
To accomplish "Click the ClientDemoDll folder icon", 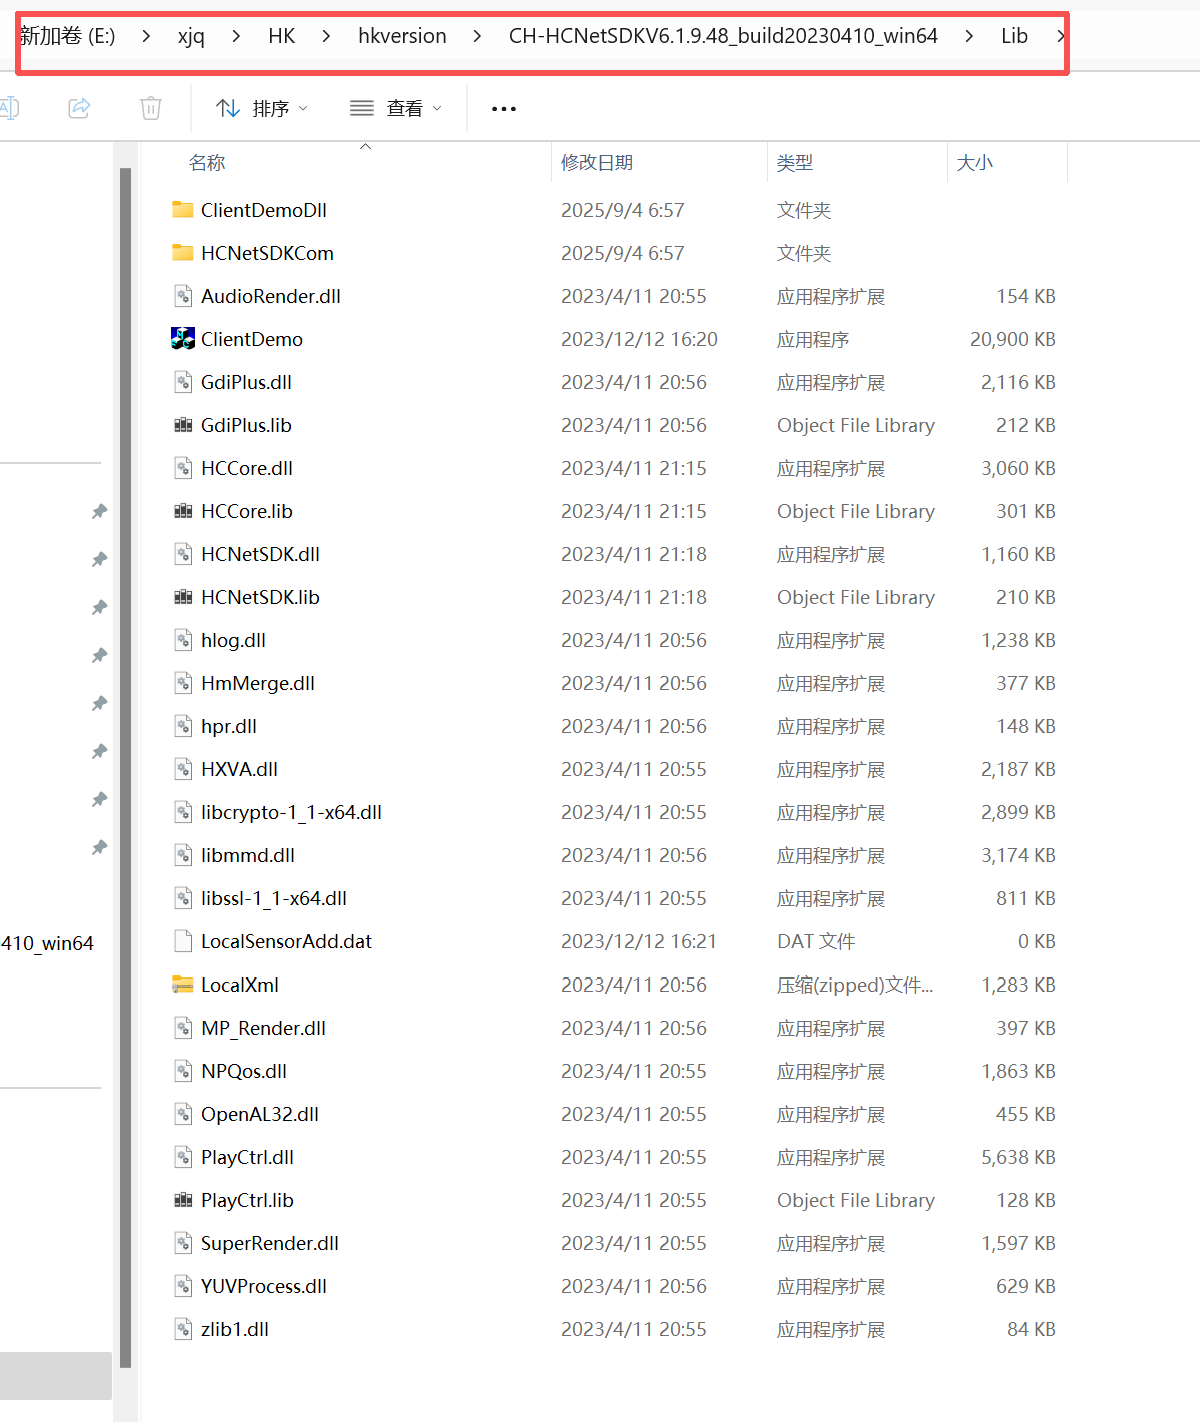I will [183, 210].
